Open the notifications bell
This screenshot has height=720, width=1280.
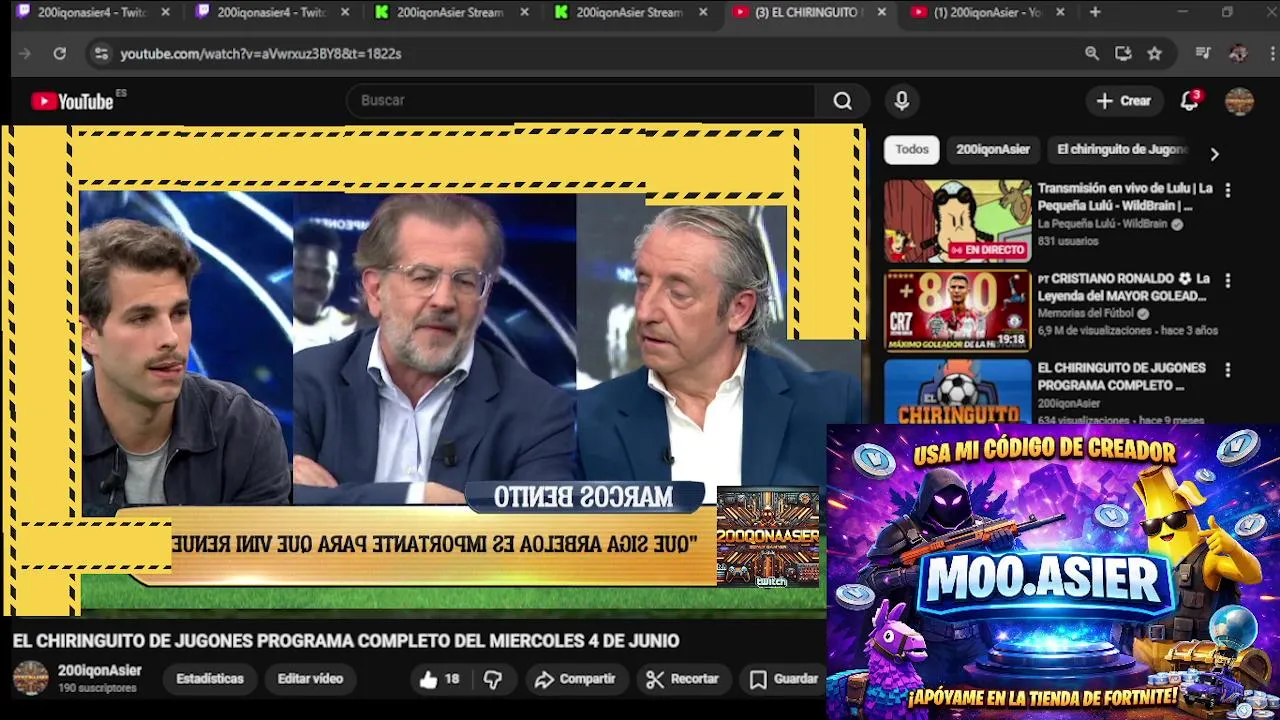click(1189, 101)
